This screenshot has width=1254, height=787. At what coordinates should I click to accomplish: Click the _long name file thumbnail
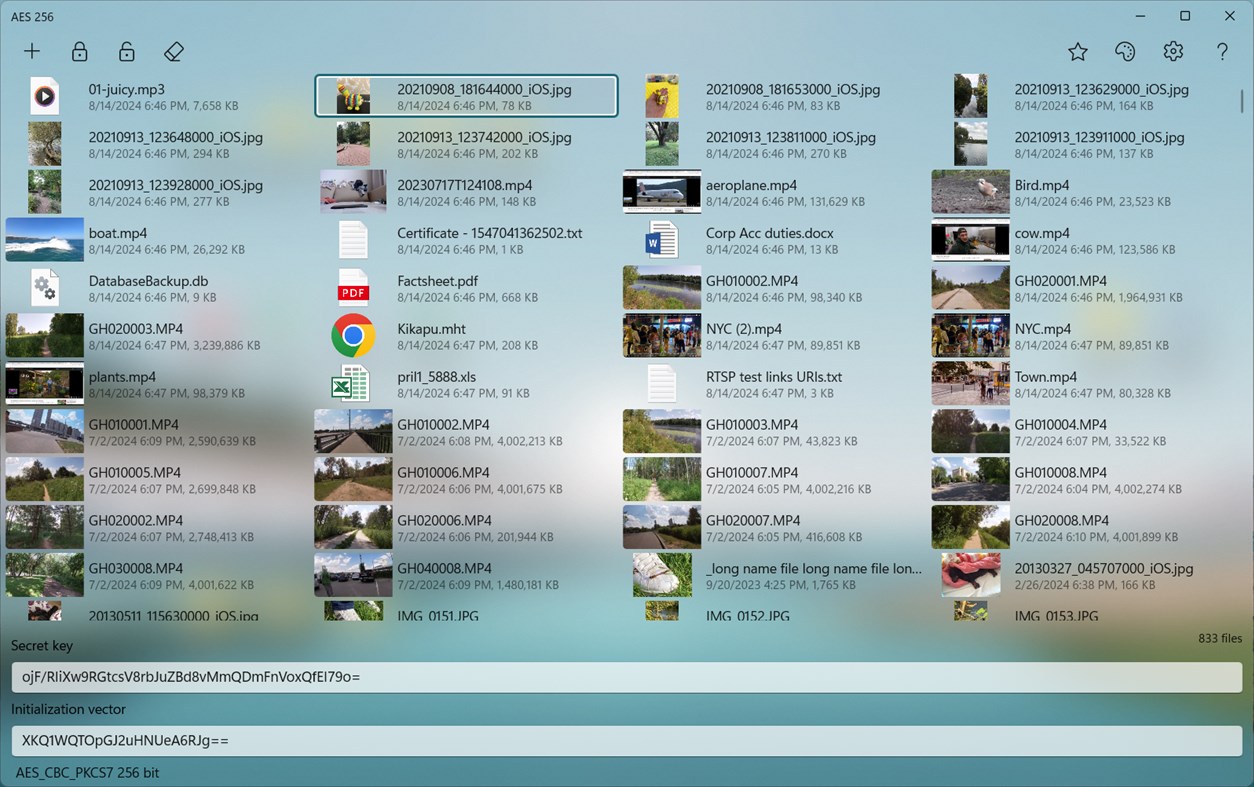click(662, 575)
